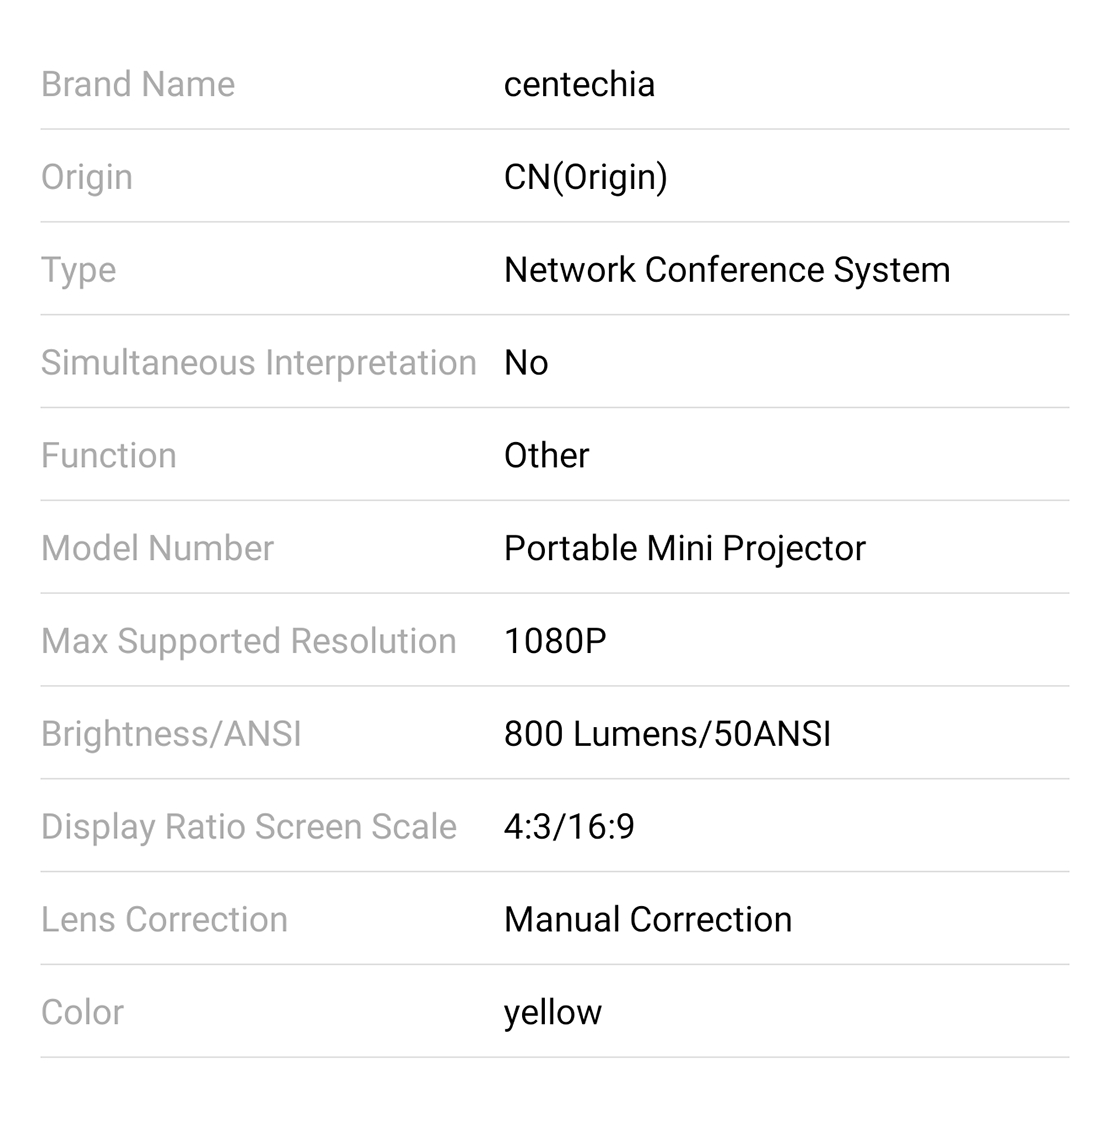Click the Lens Correction label

[164, 920]
